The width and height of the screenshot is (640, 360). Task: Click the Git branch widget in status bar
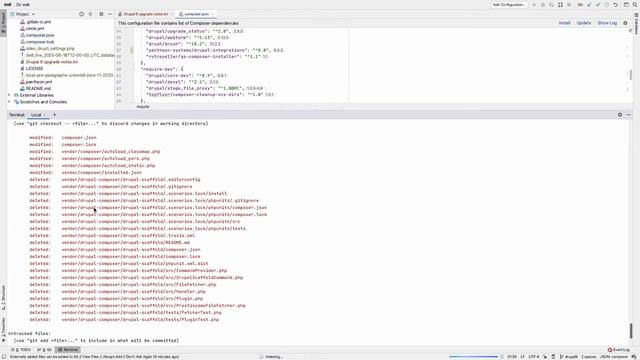568,357
